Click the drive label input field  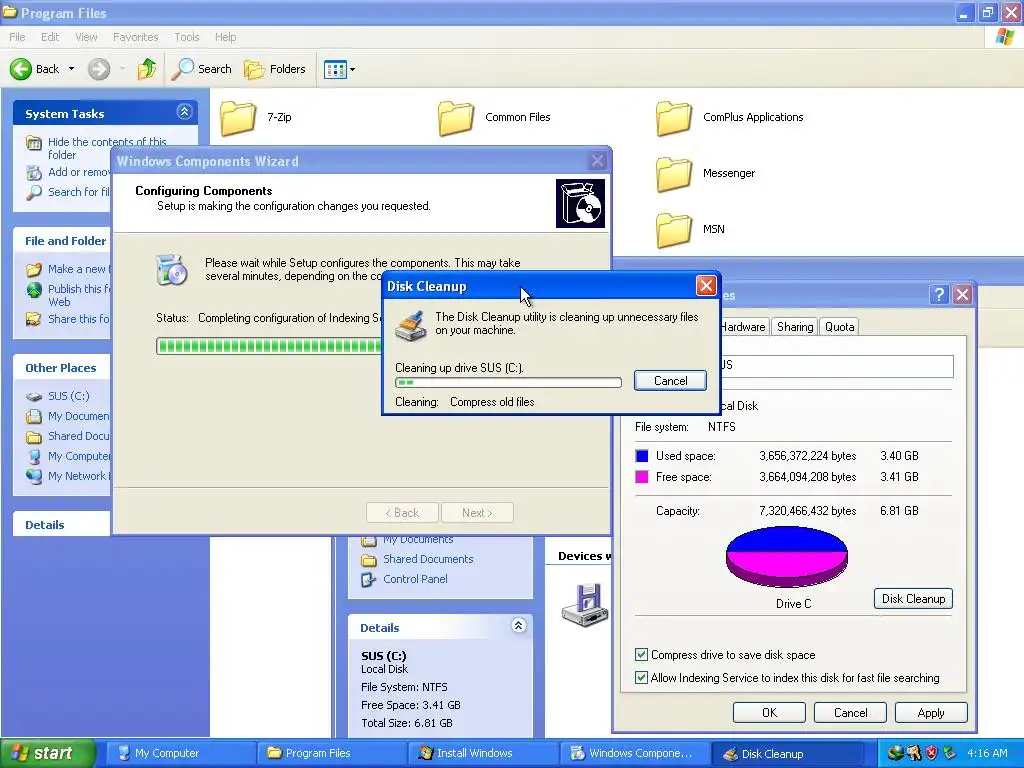pyautogui.click(x=836, y=366)
